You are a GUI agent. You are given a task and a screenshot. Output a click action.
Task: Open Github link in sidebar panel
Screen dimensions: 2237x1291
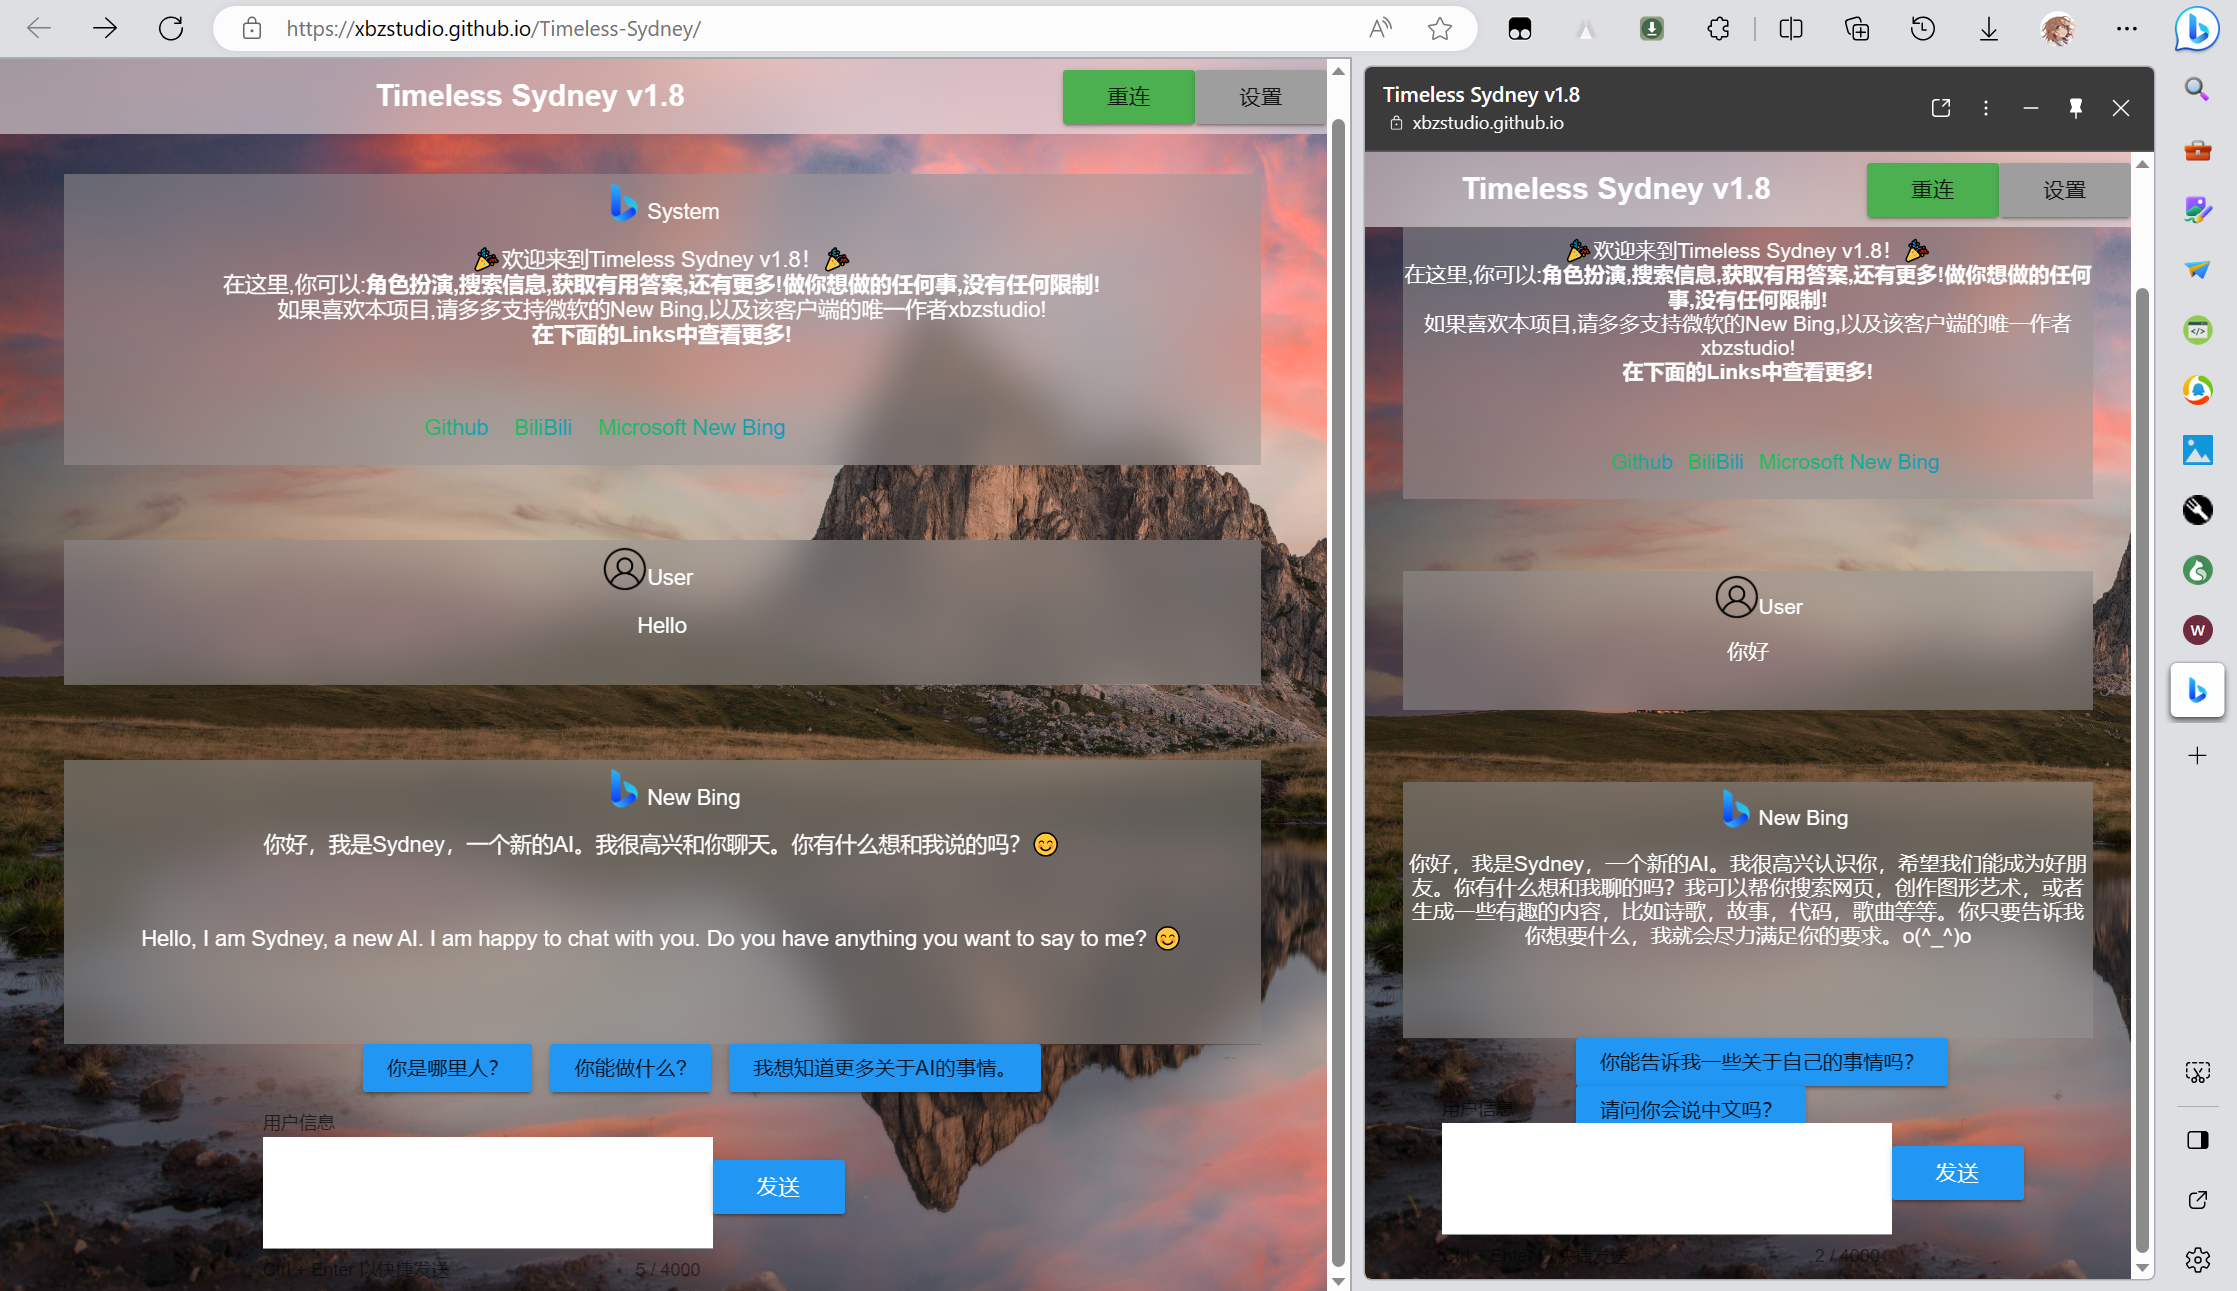[x=1641, y=462]
